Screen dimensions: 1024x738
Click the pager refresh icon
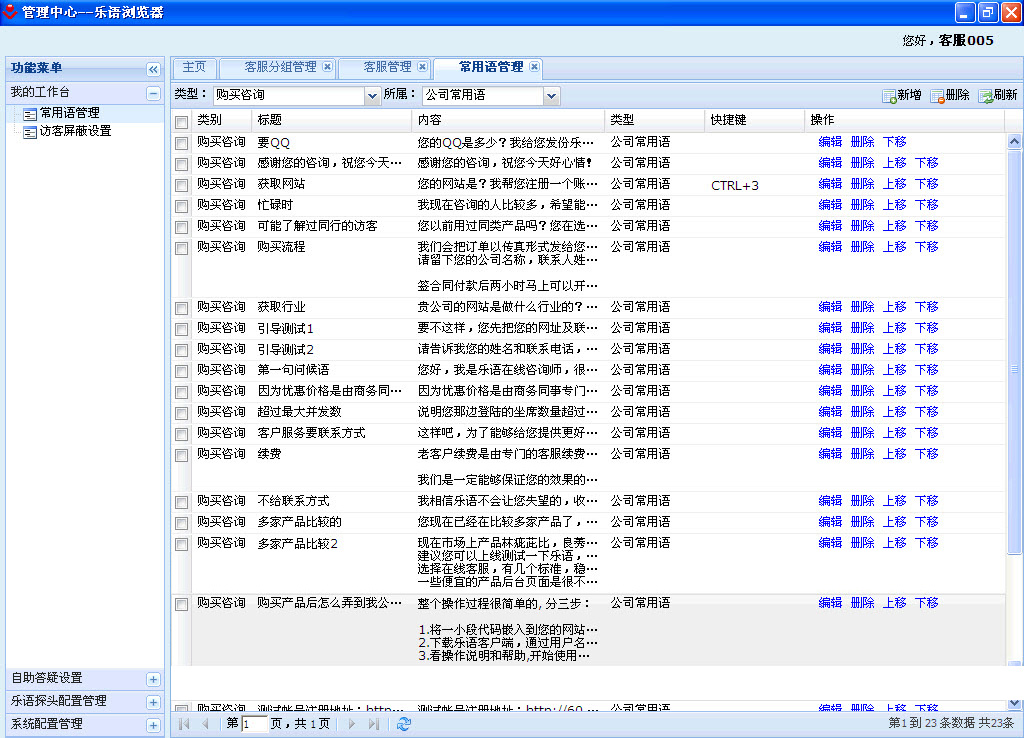tap(403, 724)
